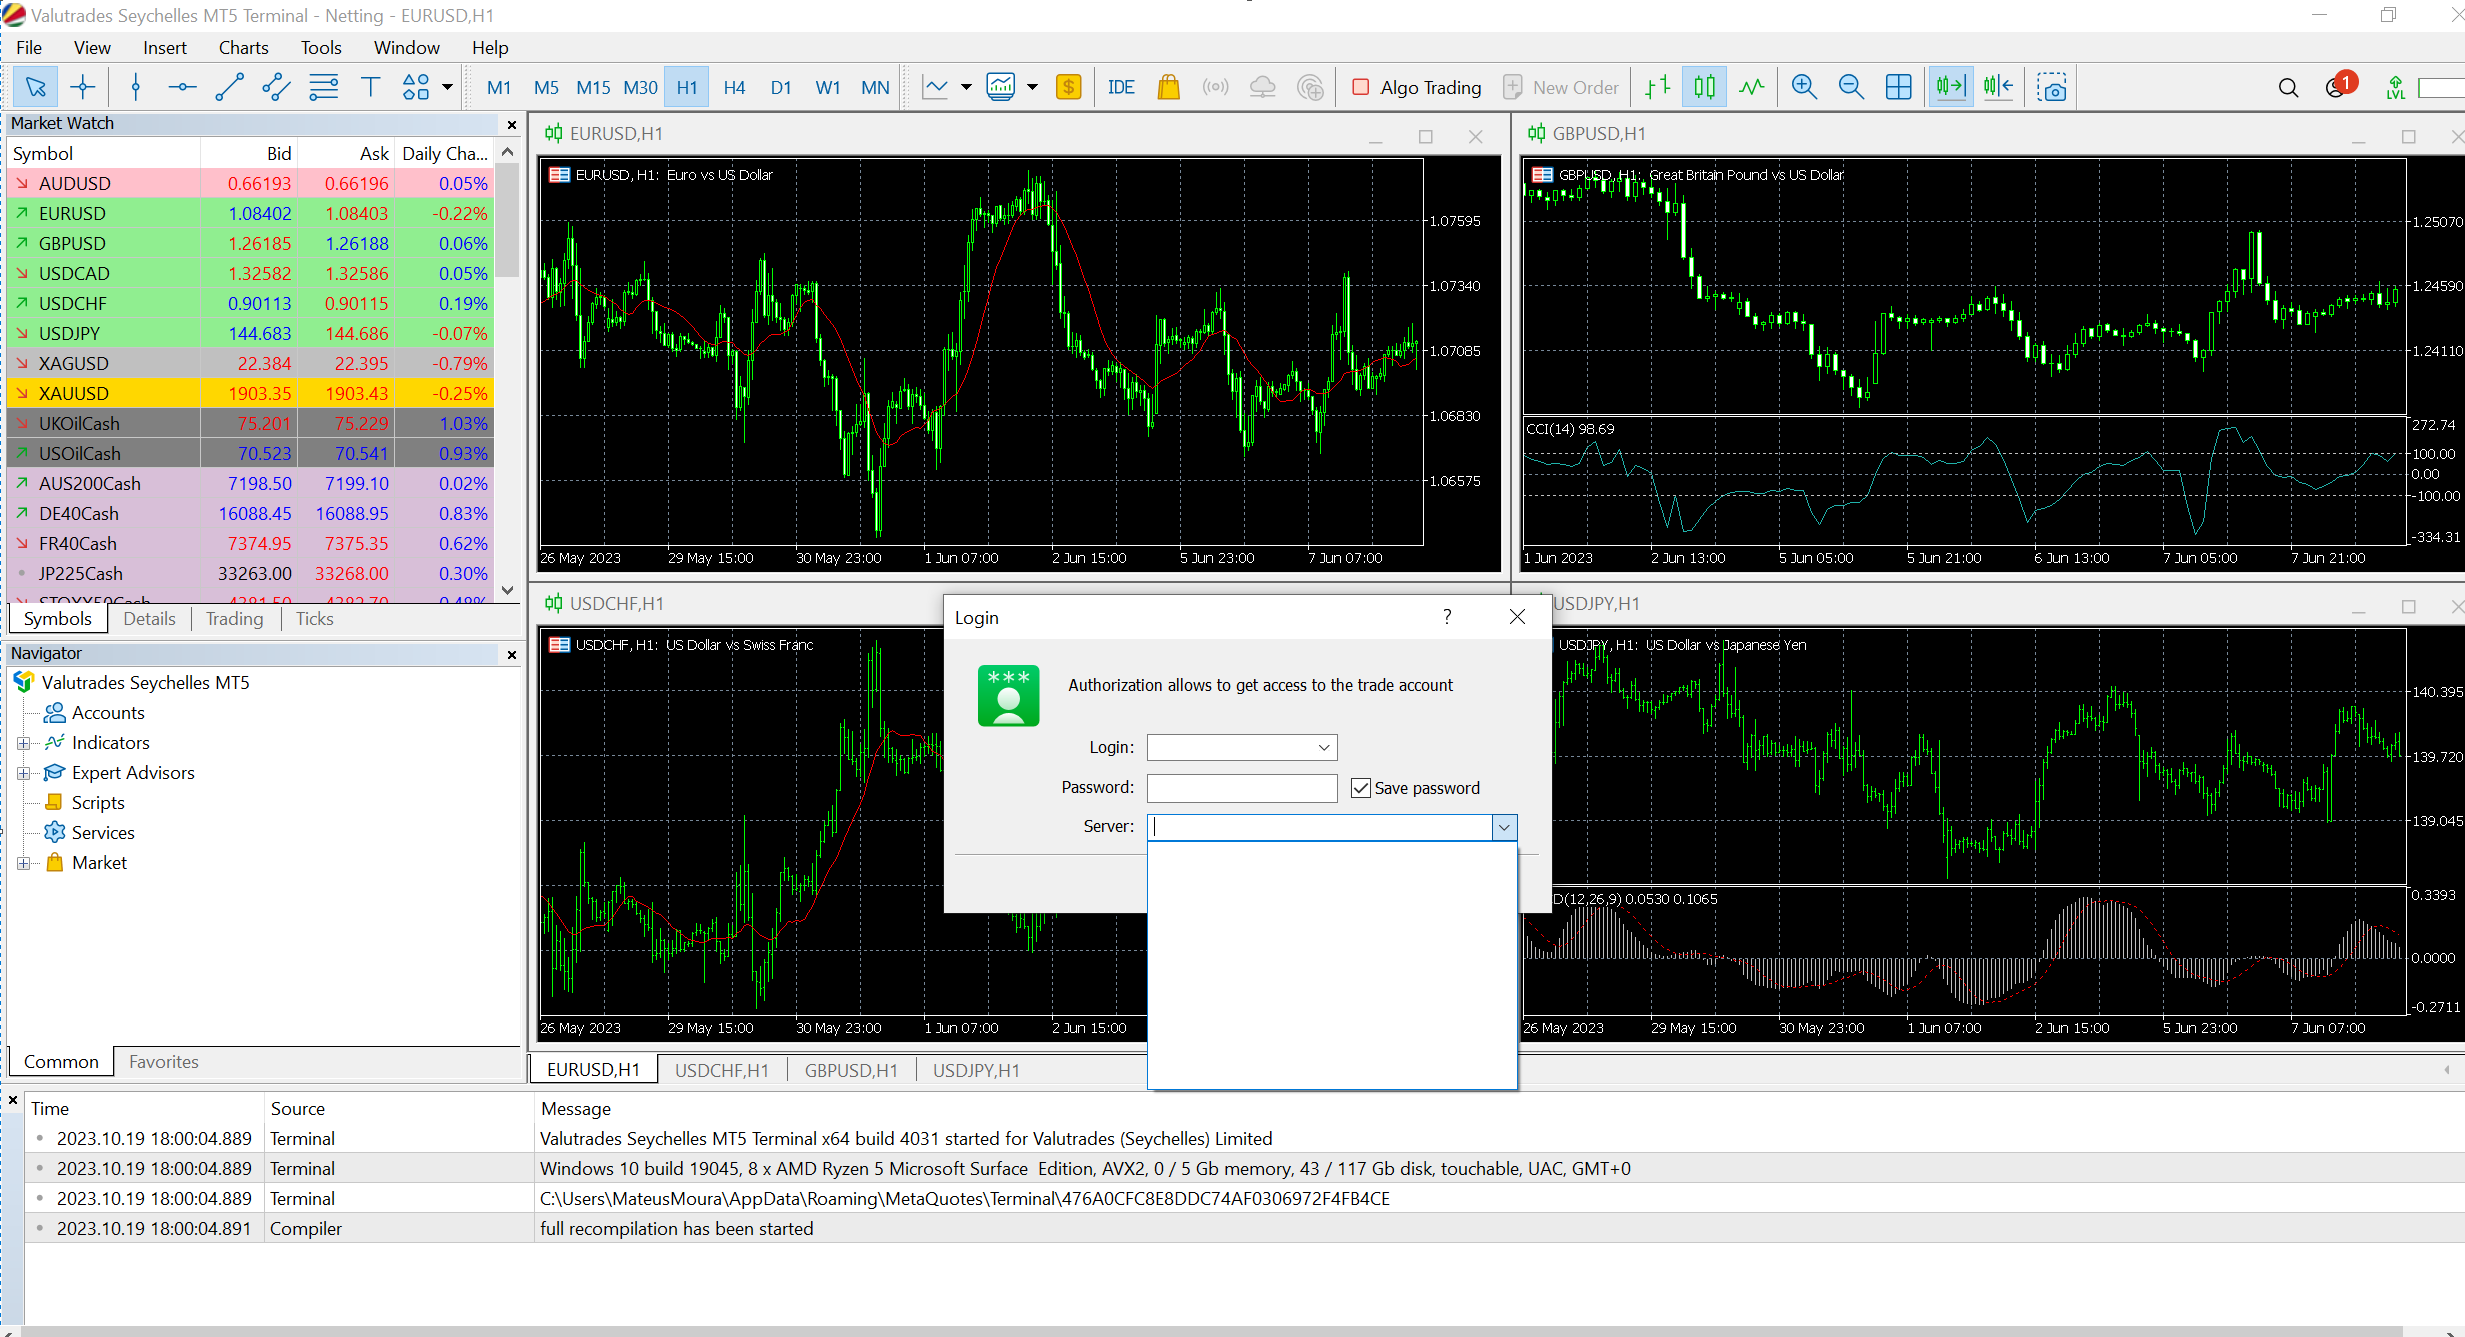
Task: Select the equidistant channel tool
Action: pyautogui.click(x=276, y=88)
